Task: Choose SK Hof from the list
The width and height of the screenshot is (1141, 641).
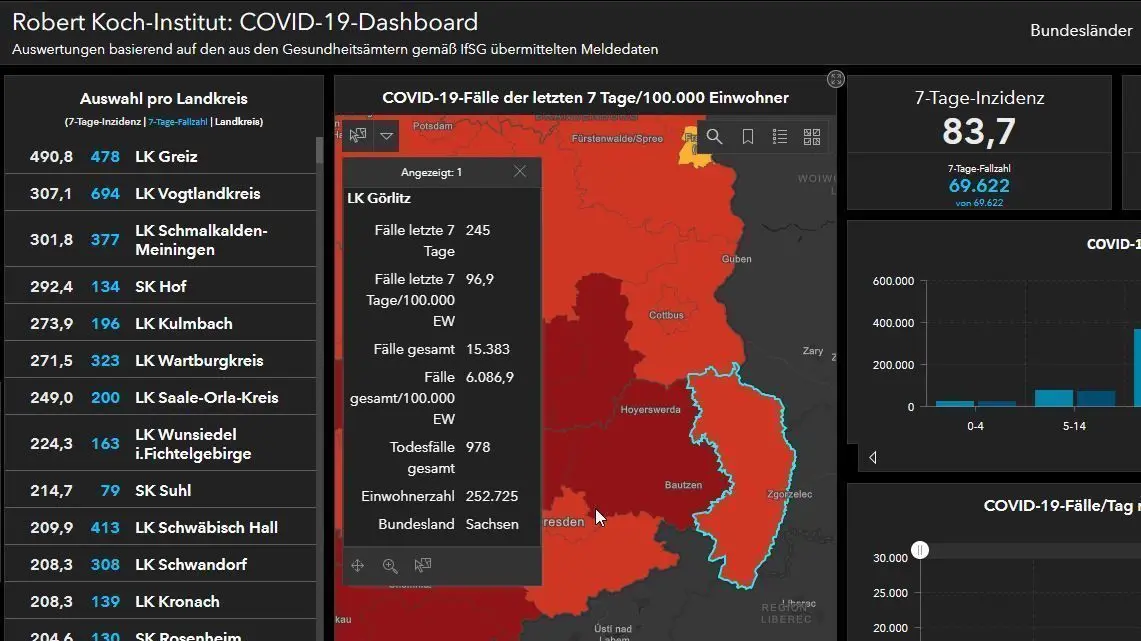Action: point(160,287)
